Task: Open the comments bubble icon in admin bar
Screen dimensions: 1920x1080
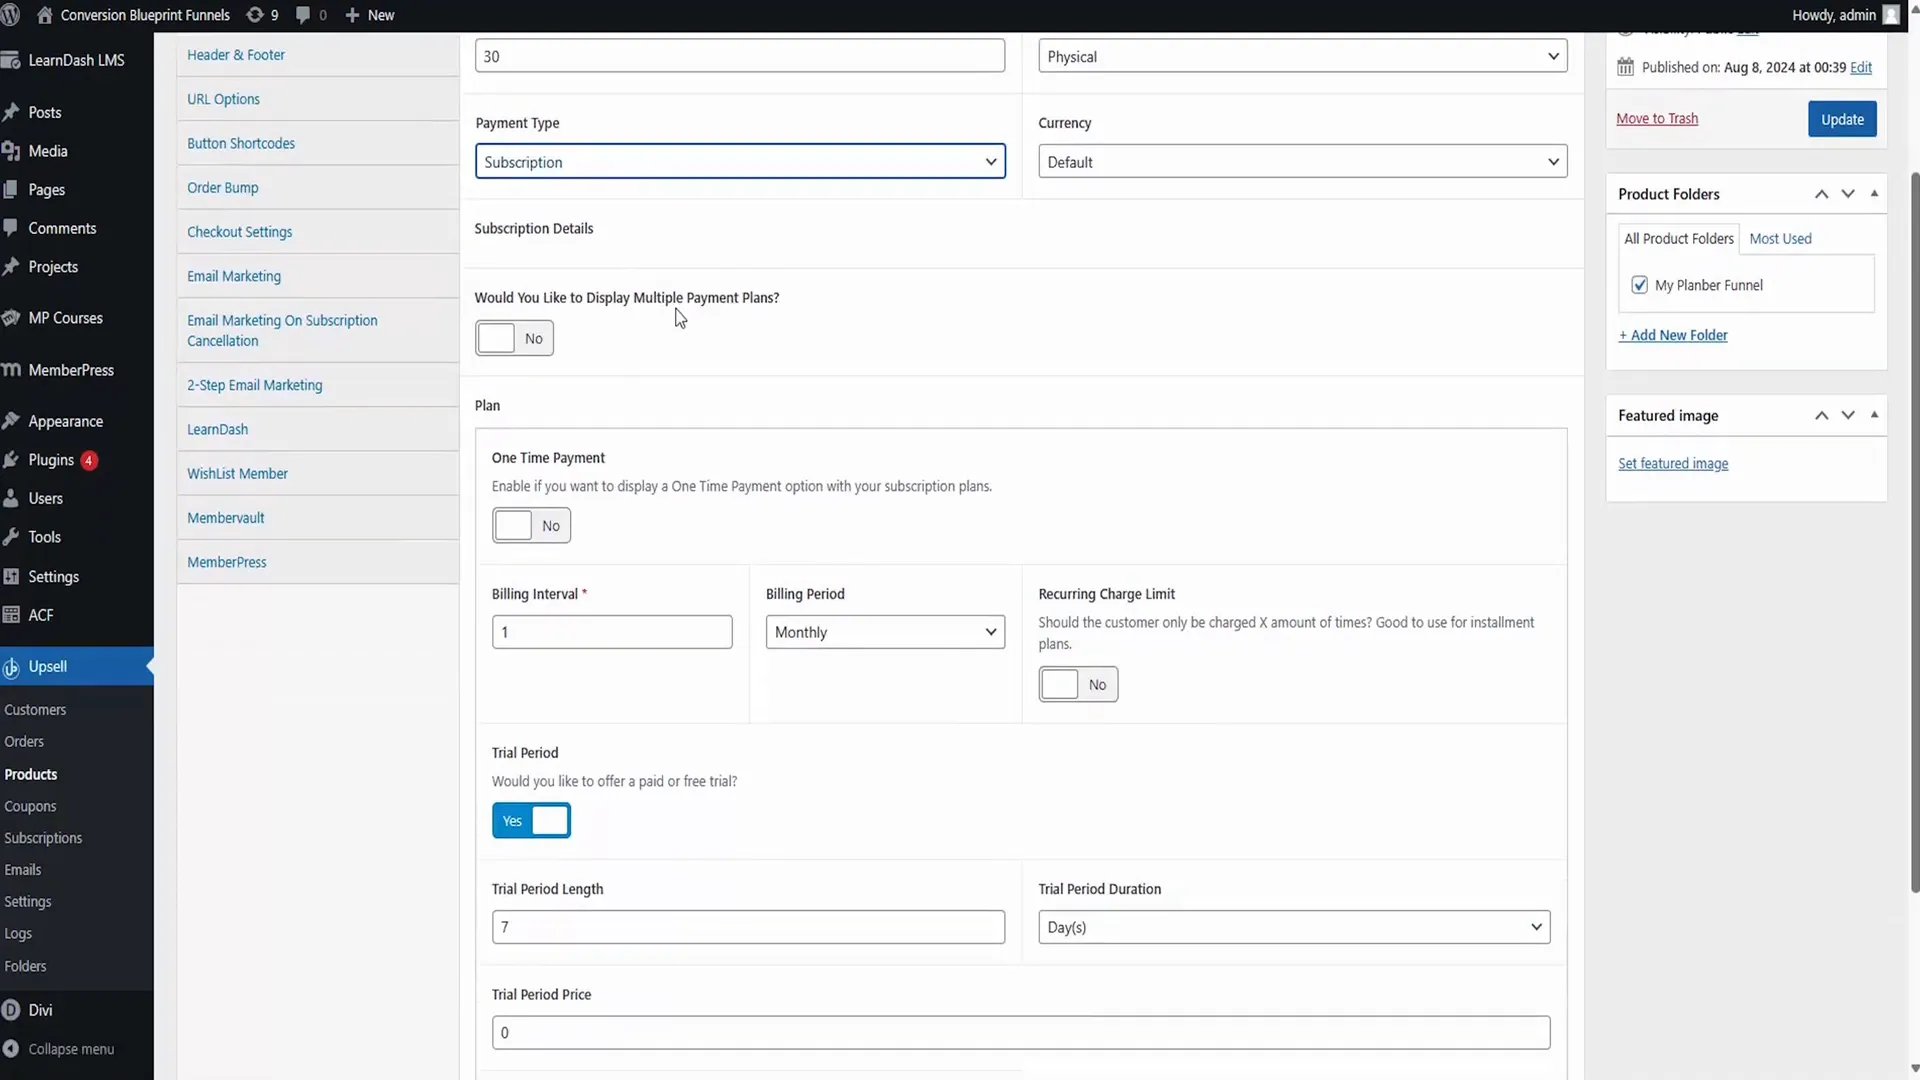Action: click(303, 15)
